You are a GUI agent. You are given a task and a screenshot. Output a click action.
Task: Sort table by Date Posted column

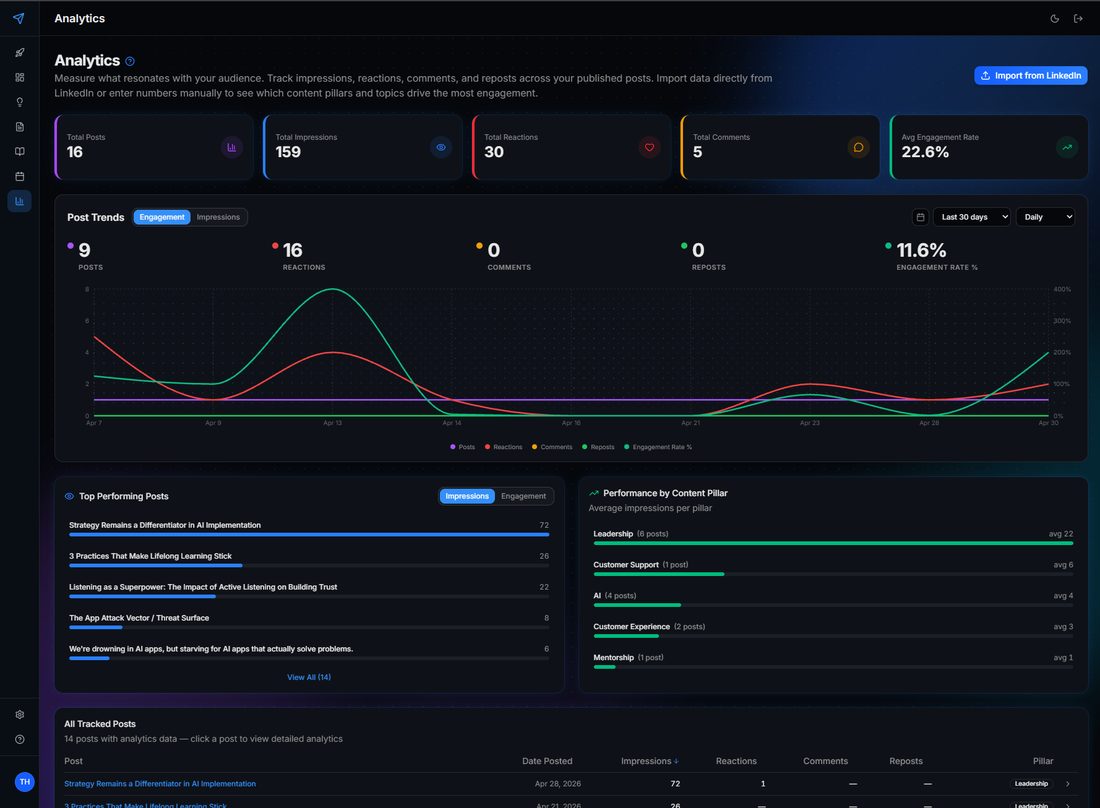pyautogui.click(x=547, y=761)
